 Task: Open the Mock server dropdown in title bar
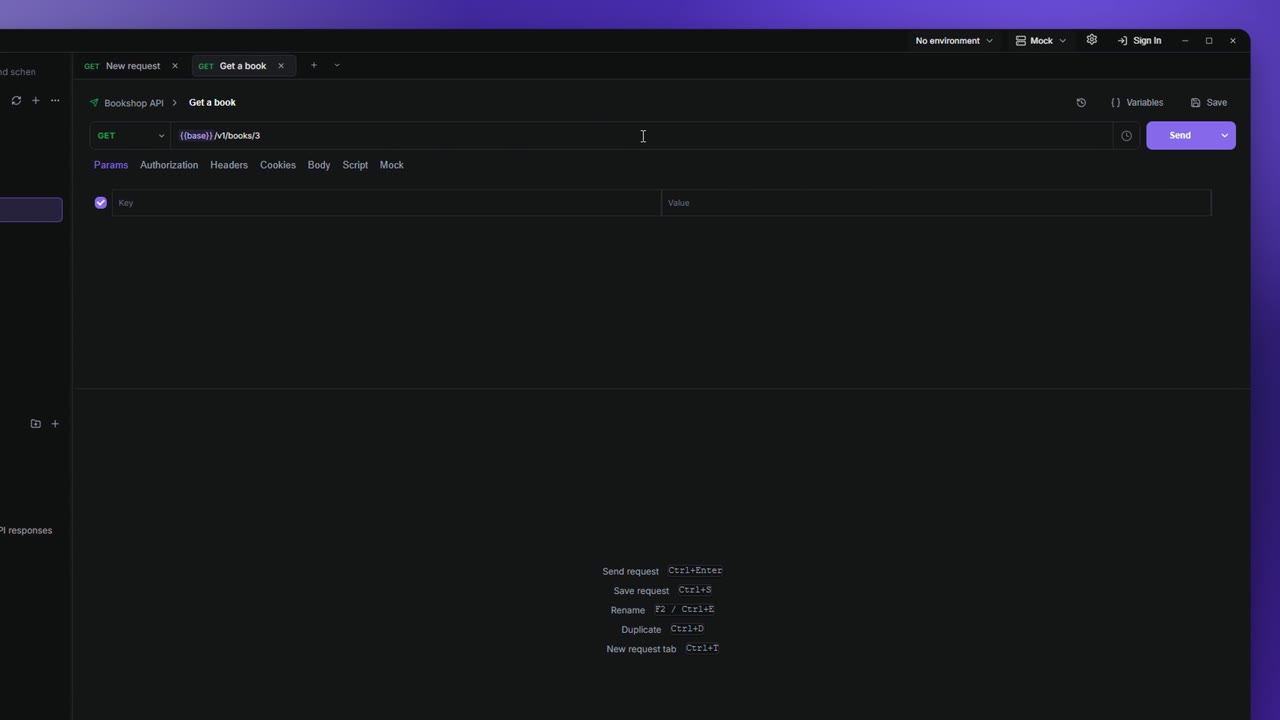pyautogui.click(x=1040, y=41)
